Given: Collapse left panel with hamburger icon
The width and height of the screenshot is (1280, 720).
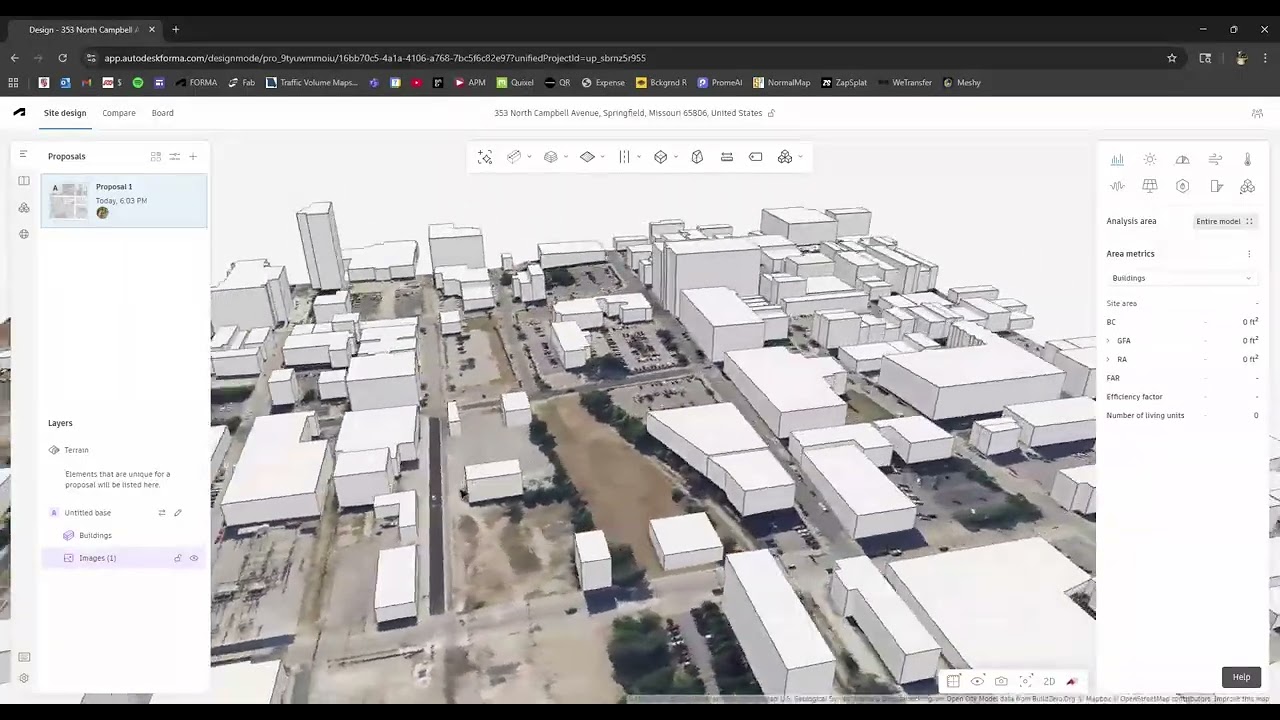Looking at the screenshot, I should click(23, 154).
